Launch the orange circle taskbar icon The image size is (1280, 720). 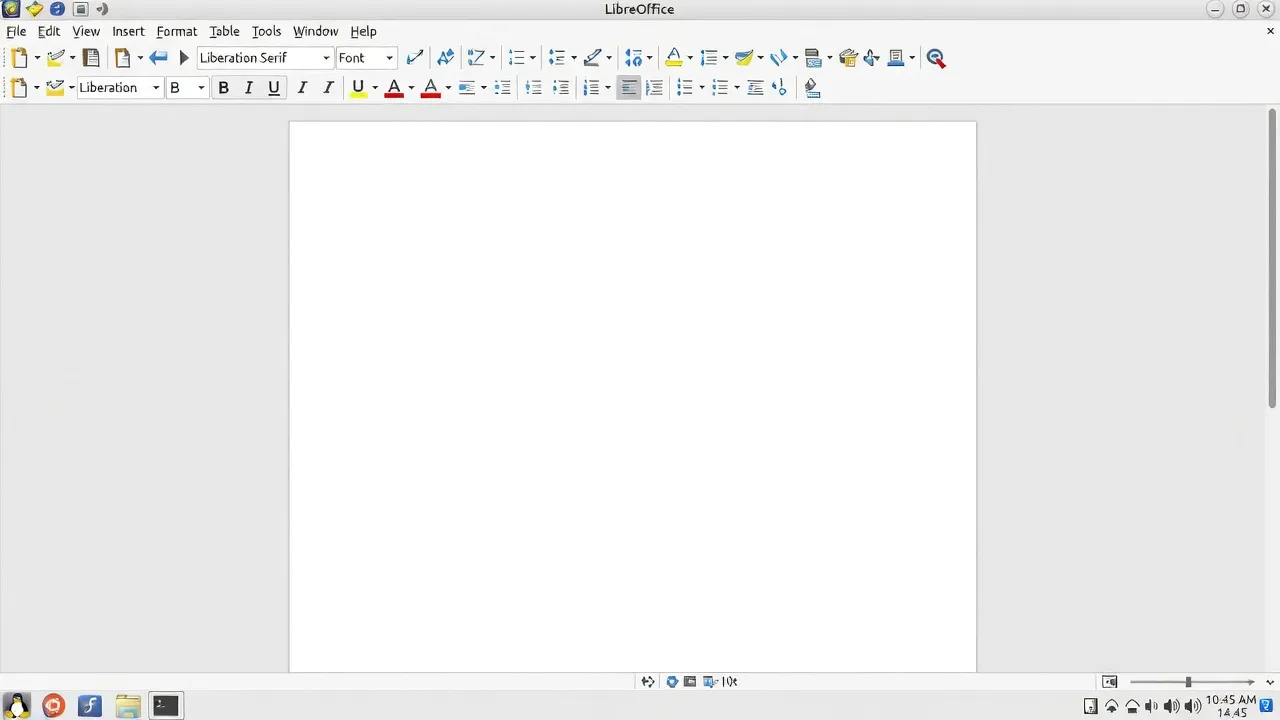click(x=53, y=706)
